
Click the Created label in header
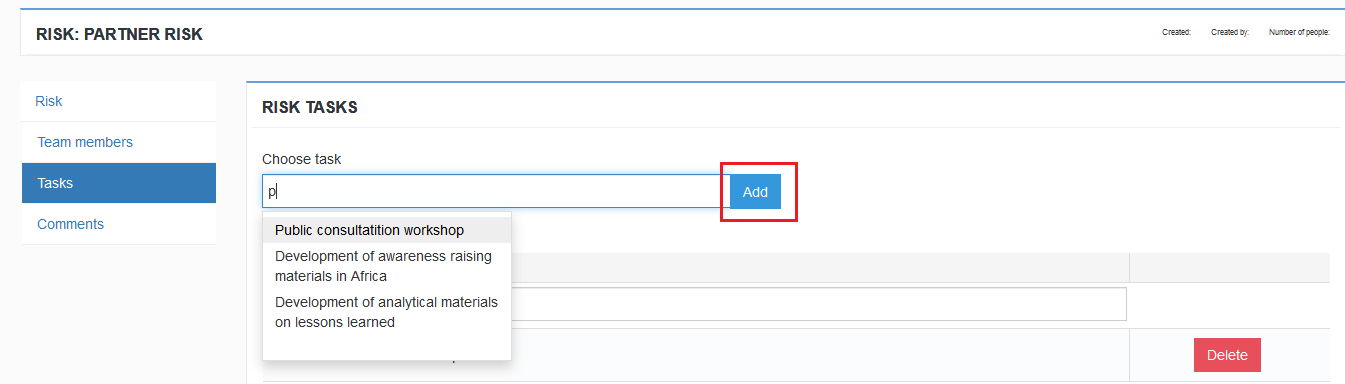pyautogui.click(x=1176, y=32)
